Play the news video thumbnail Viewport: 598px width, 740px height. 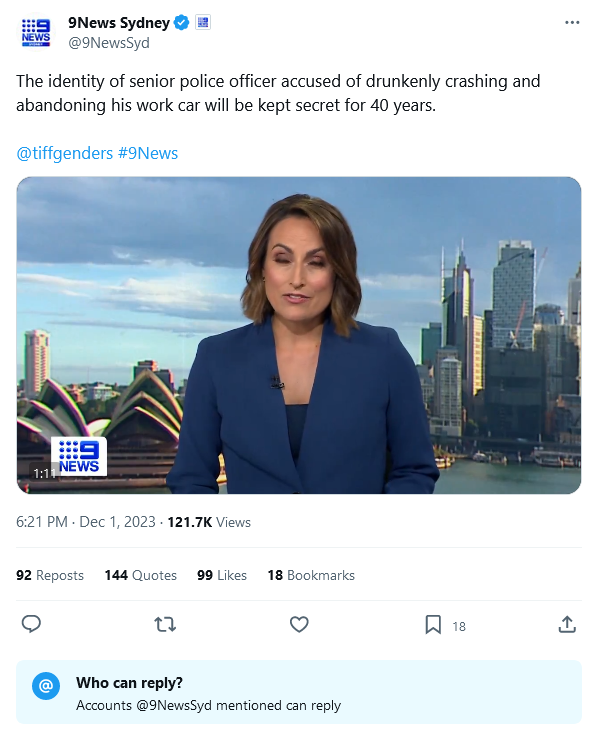click(x=299, y=335)
